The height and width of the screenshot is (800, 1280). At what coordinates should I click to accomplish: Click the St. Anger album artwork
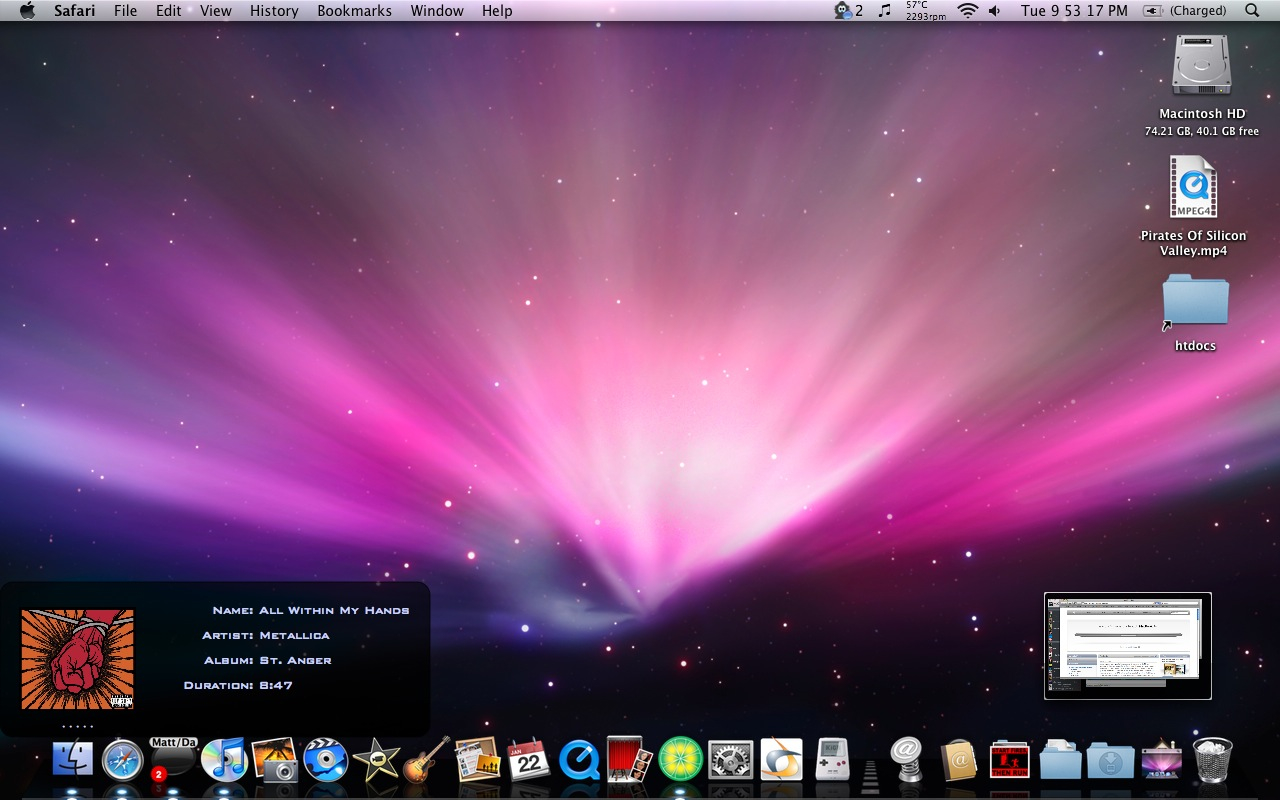pos(77,659)
